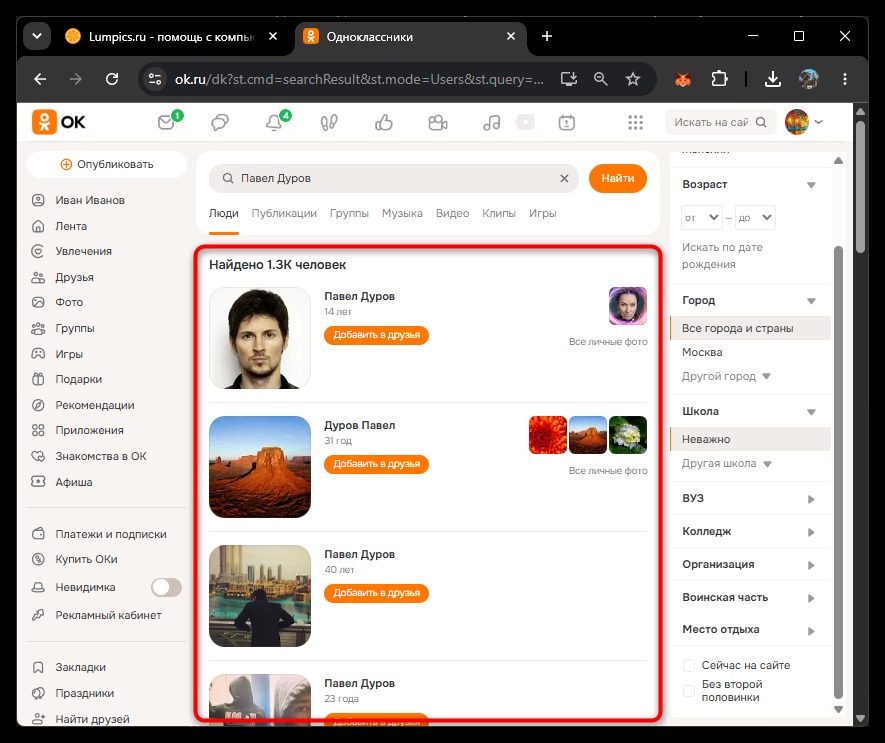Check Без второй половинки checkbox
This screenshot has width=885, height=743.
(689, 690)
